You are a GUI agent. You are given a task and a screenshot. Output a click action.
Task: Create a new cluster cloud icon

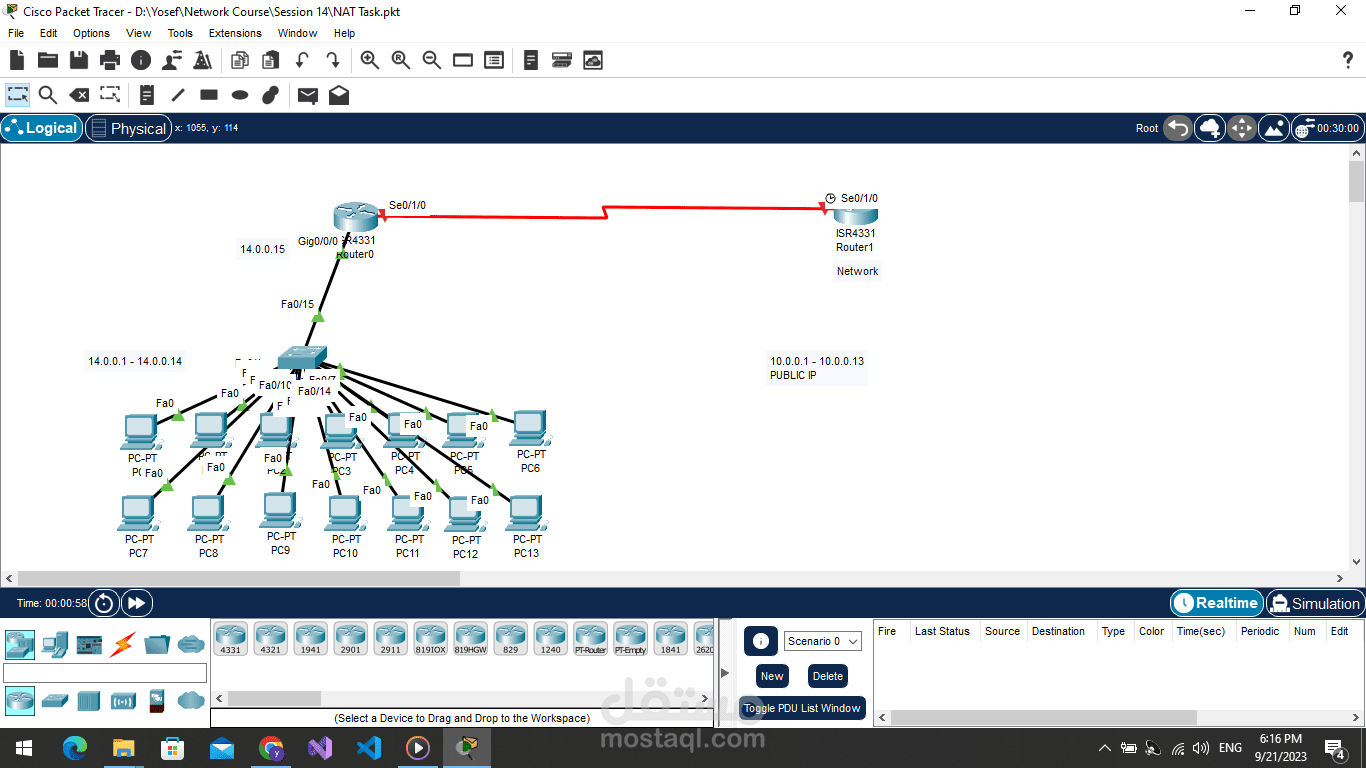[1210, 128]
